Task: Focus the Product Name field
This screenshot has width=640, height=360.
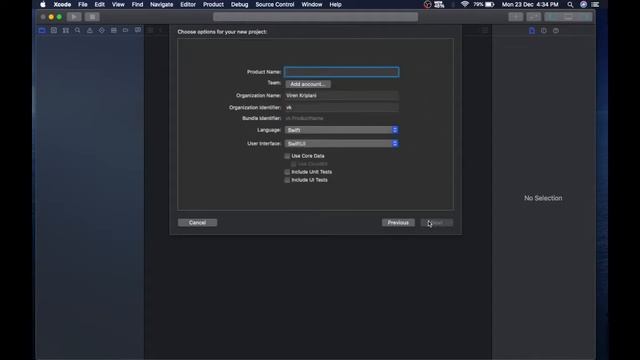Action: tap(342, 72)
